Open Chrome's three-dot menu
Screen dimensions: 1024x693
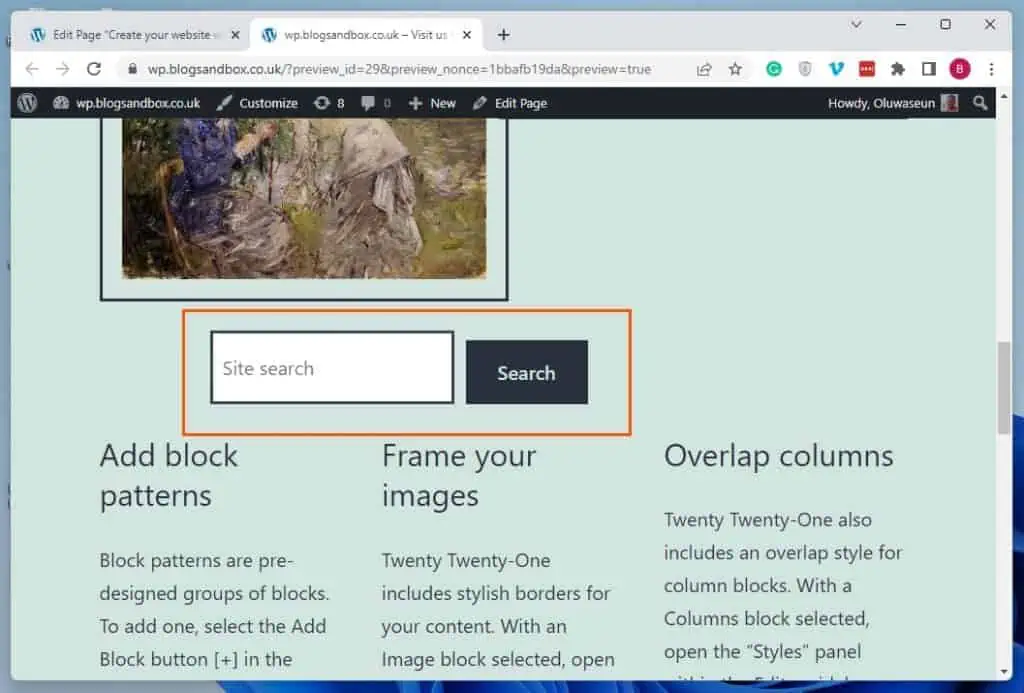pos(991,69)
